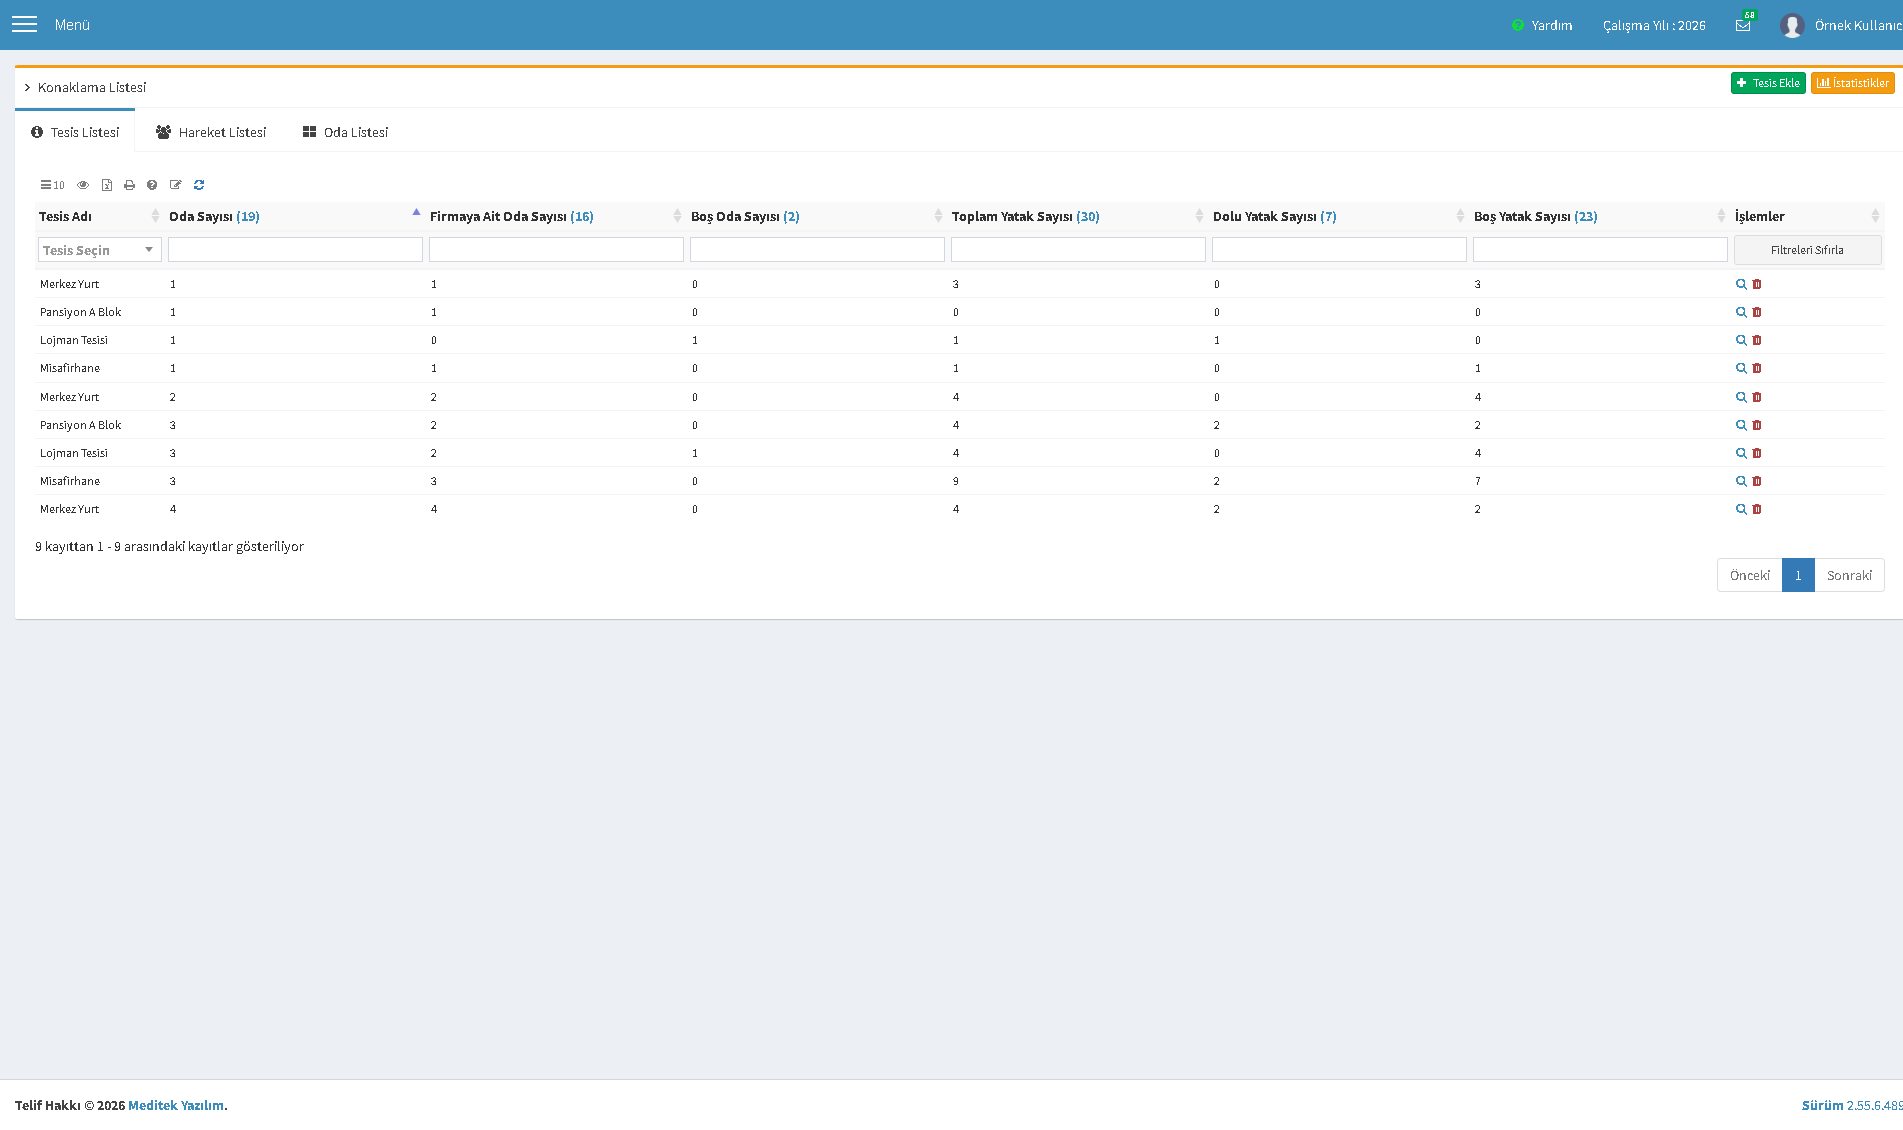Click the green Tesis Ekle button
Image resolution: width=1903 pixels, height=1130 pixels.
(x=1768, y=83)
